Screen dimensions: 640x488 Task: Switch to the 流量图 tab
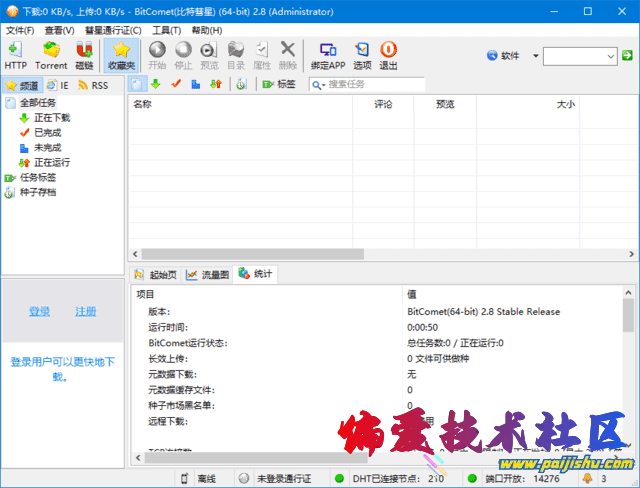207,275
